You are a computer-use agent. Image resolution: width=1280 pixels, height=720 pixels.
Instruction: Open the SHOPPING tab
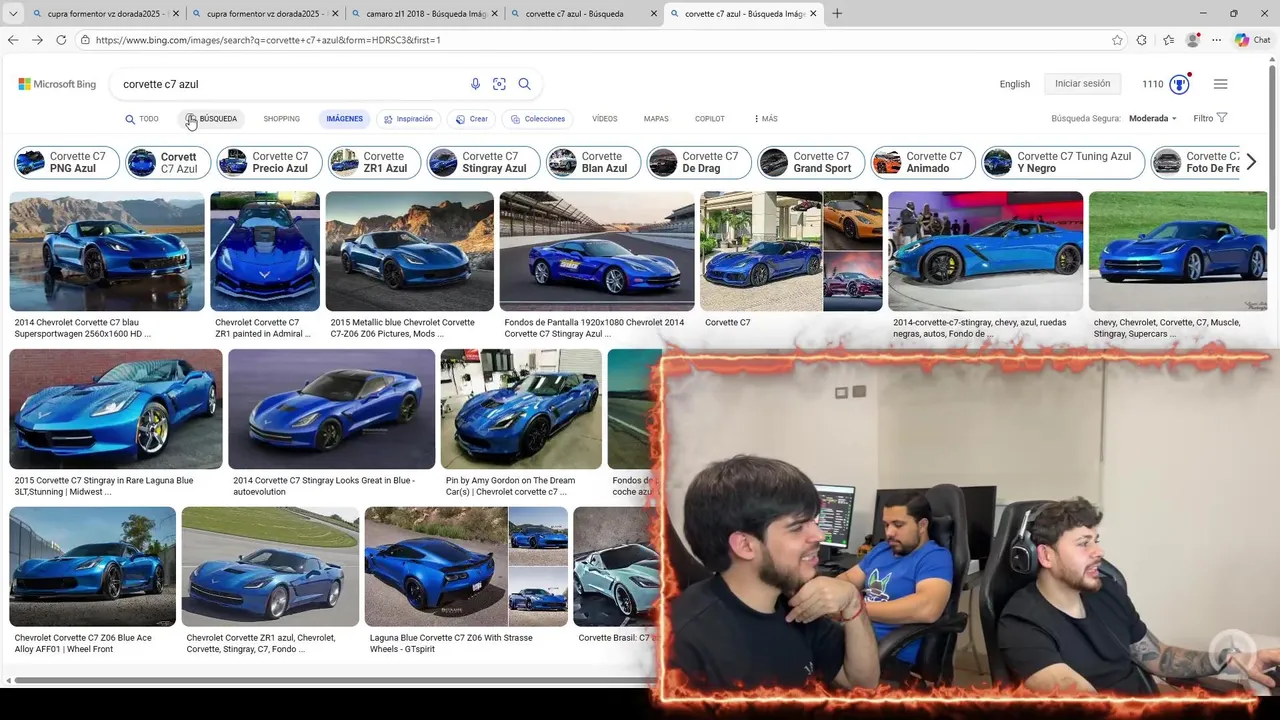281,119
